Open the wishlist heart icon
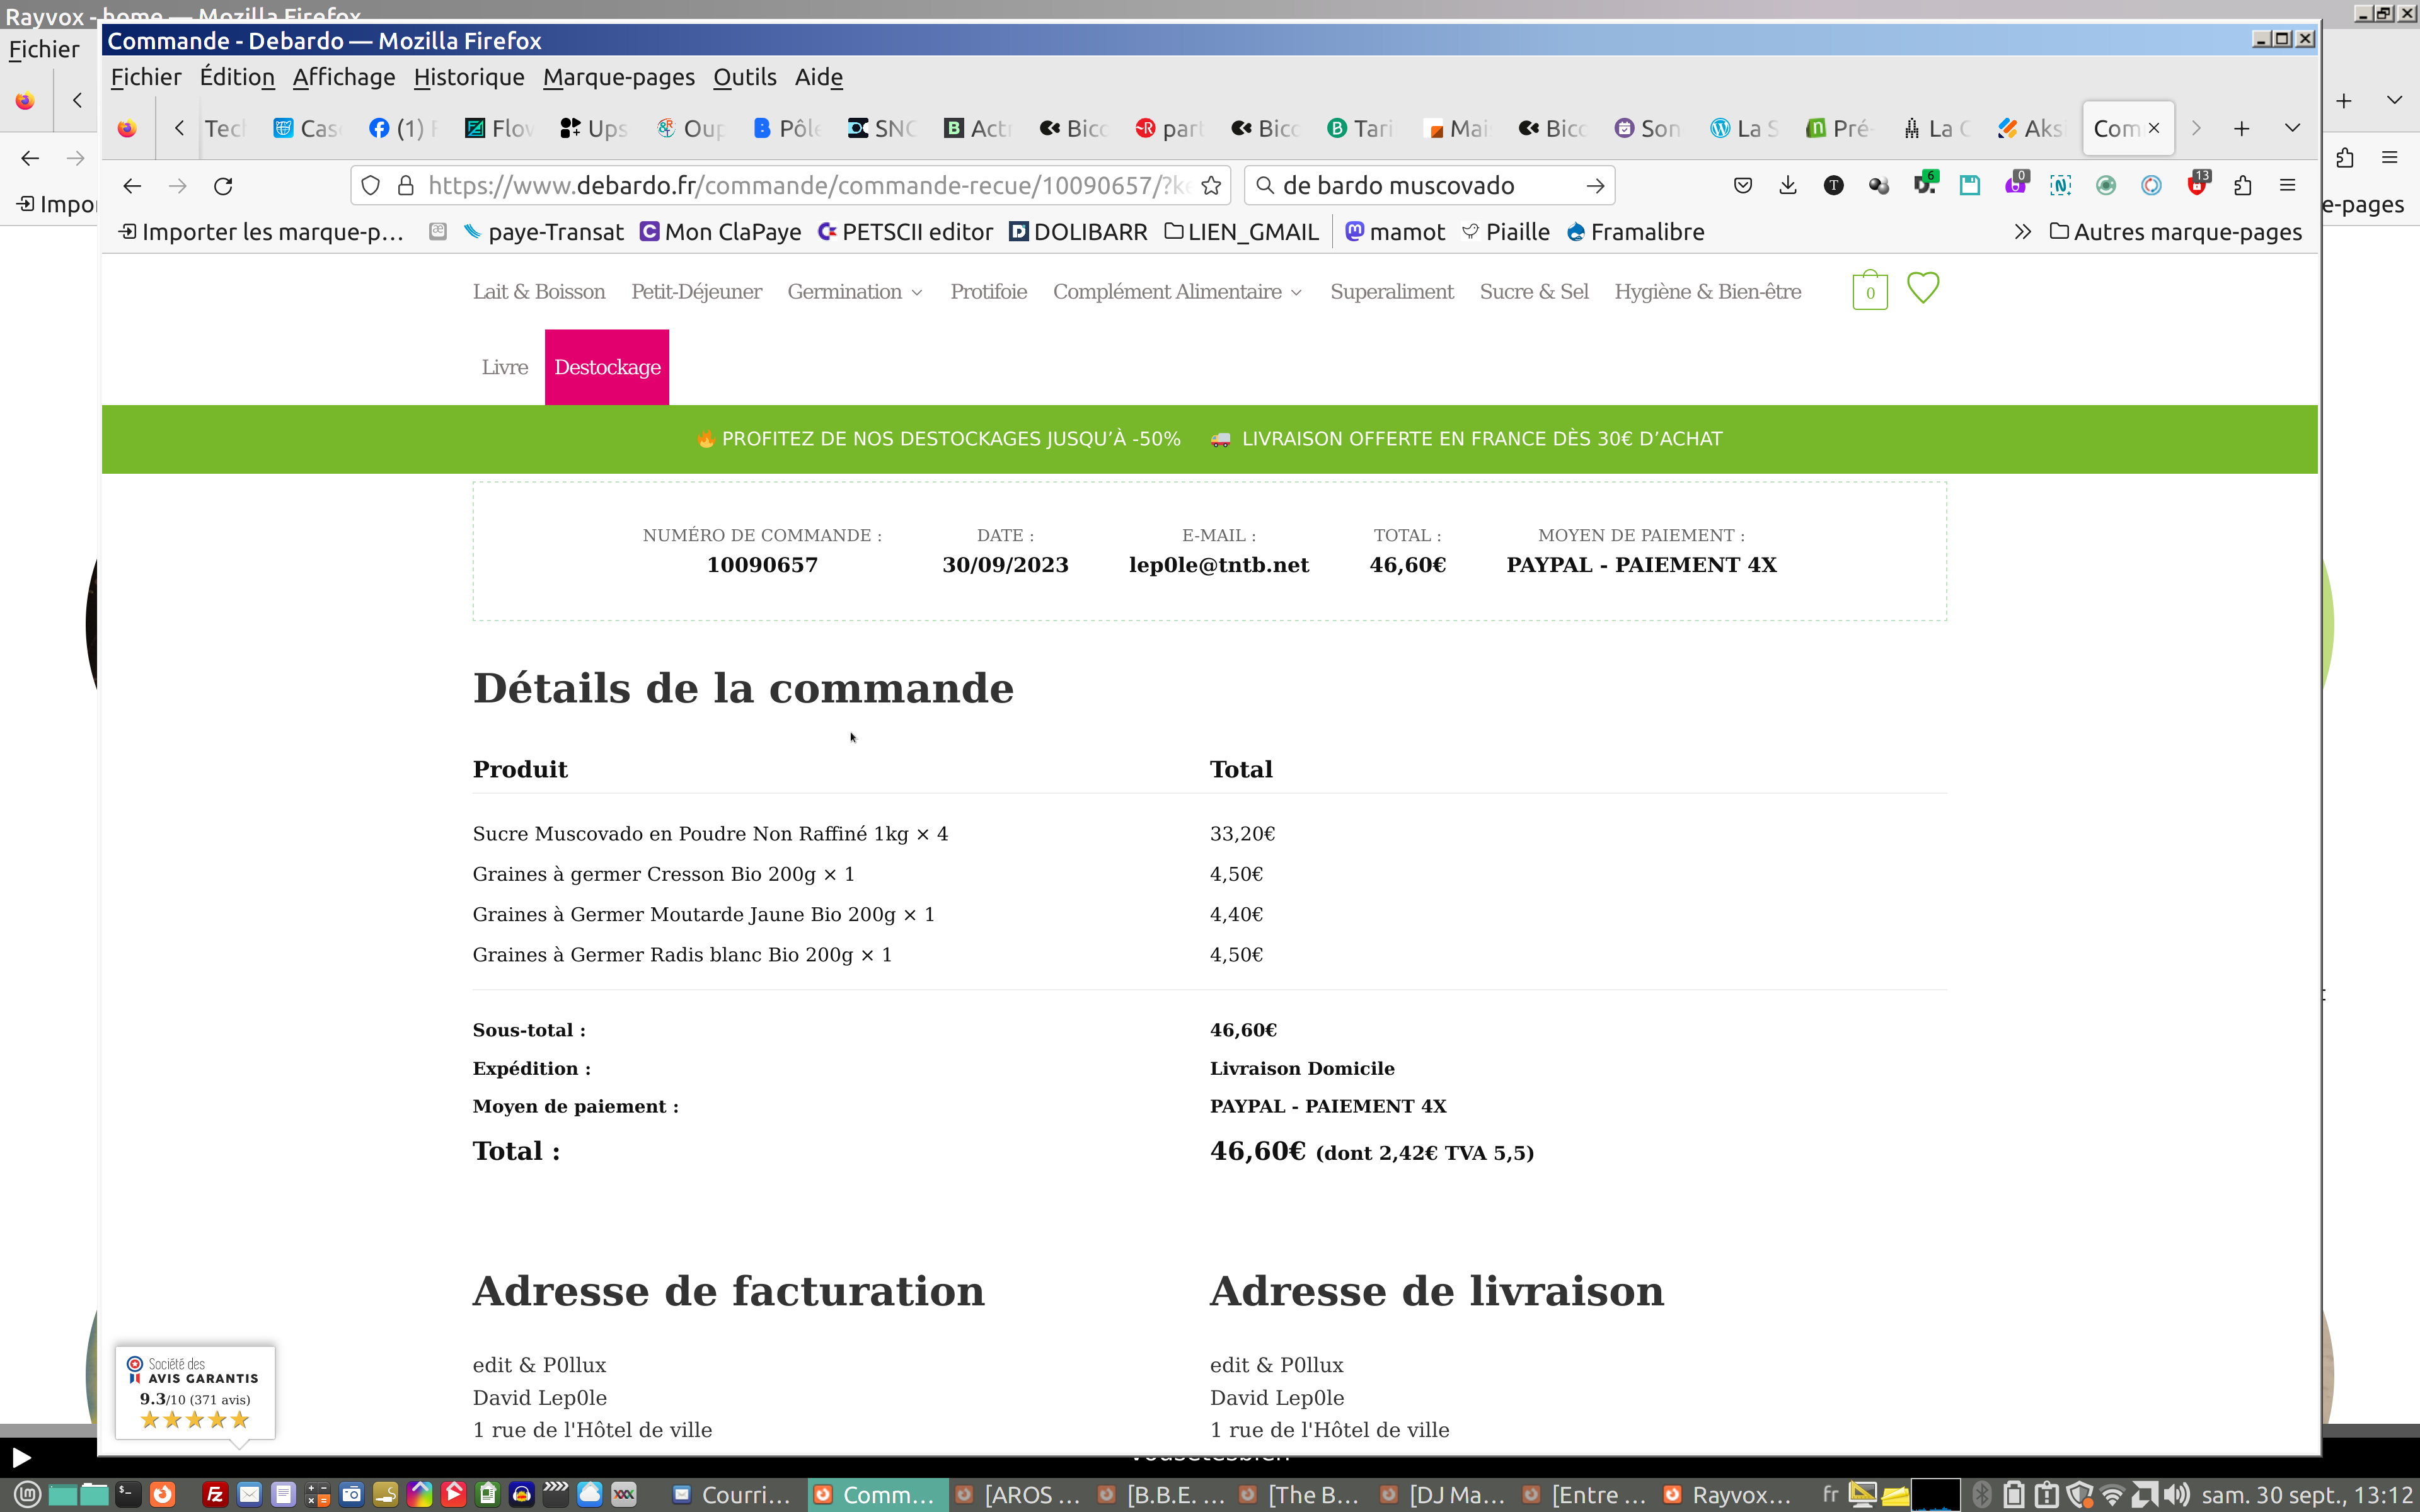The image size is (2420, 1512). tap(1922, 288)
